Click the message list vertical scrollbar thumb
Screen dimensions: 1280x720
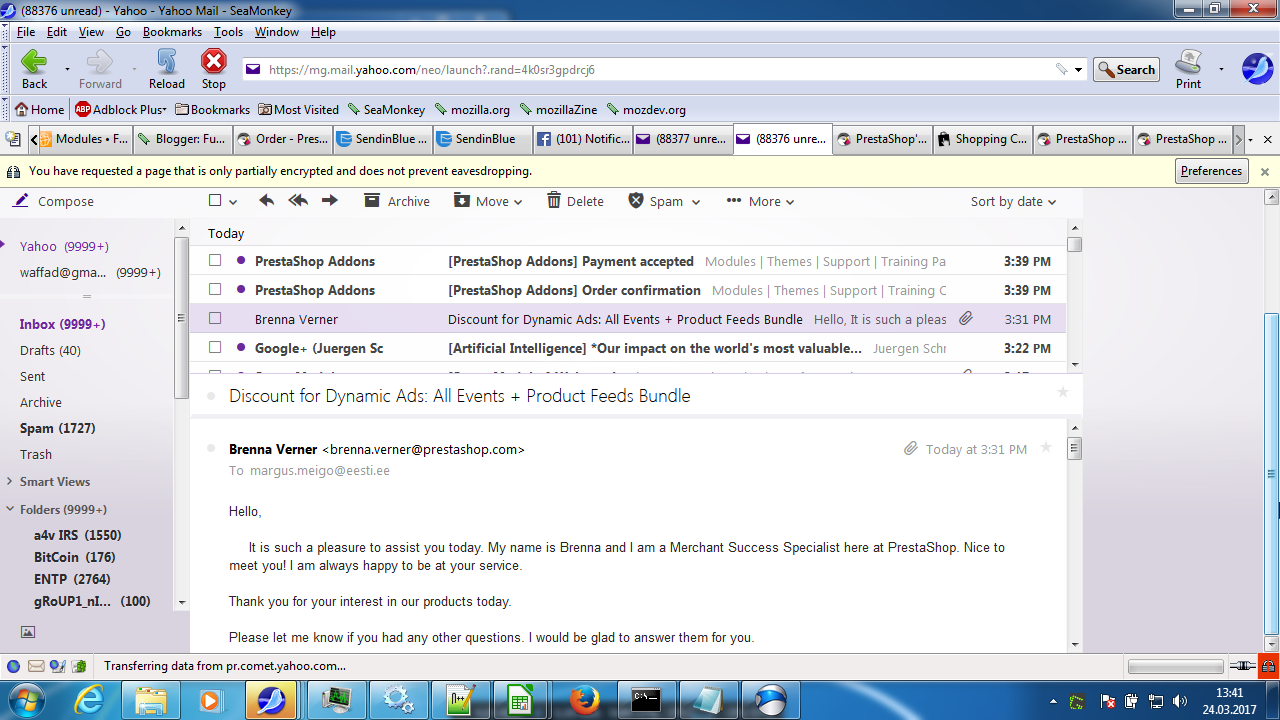click(x=1074, y=244)
